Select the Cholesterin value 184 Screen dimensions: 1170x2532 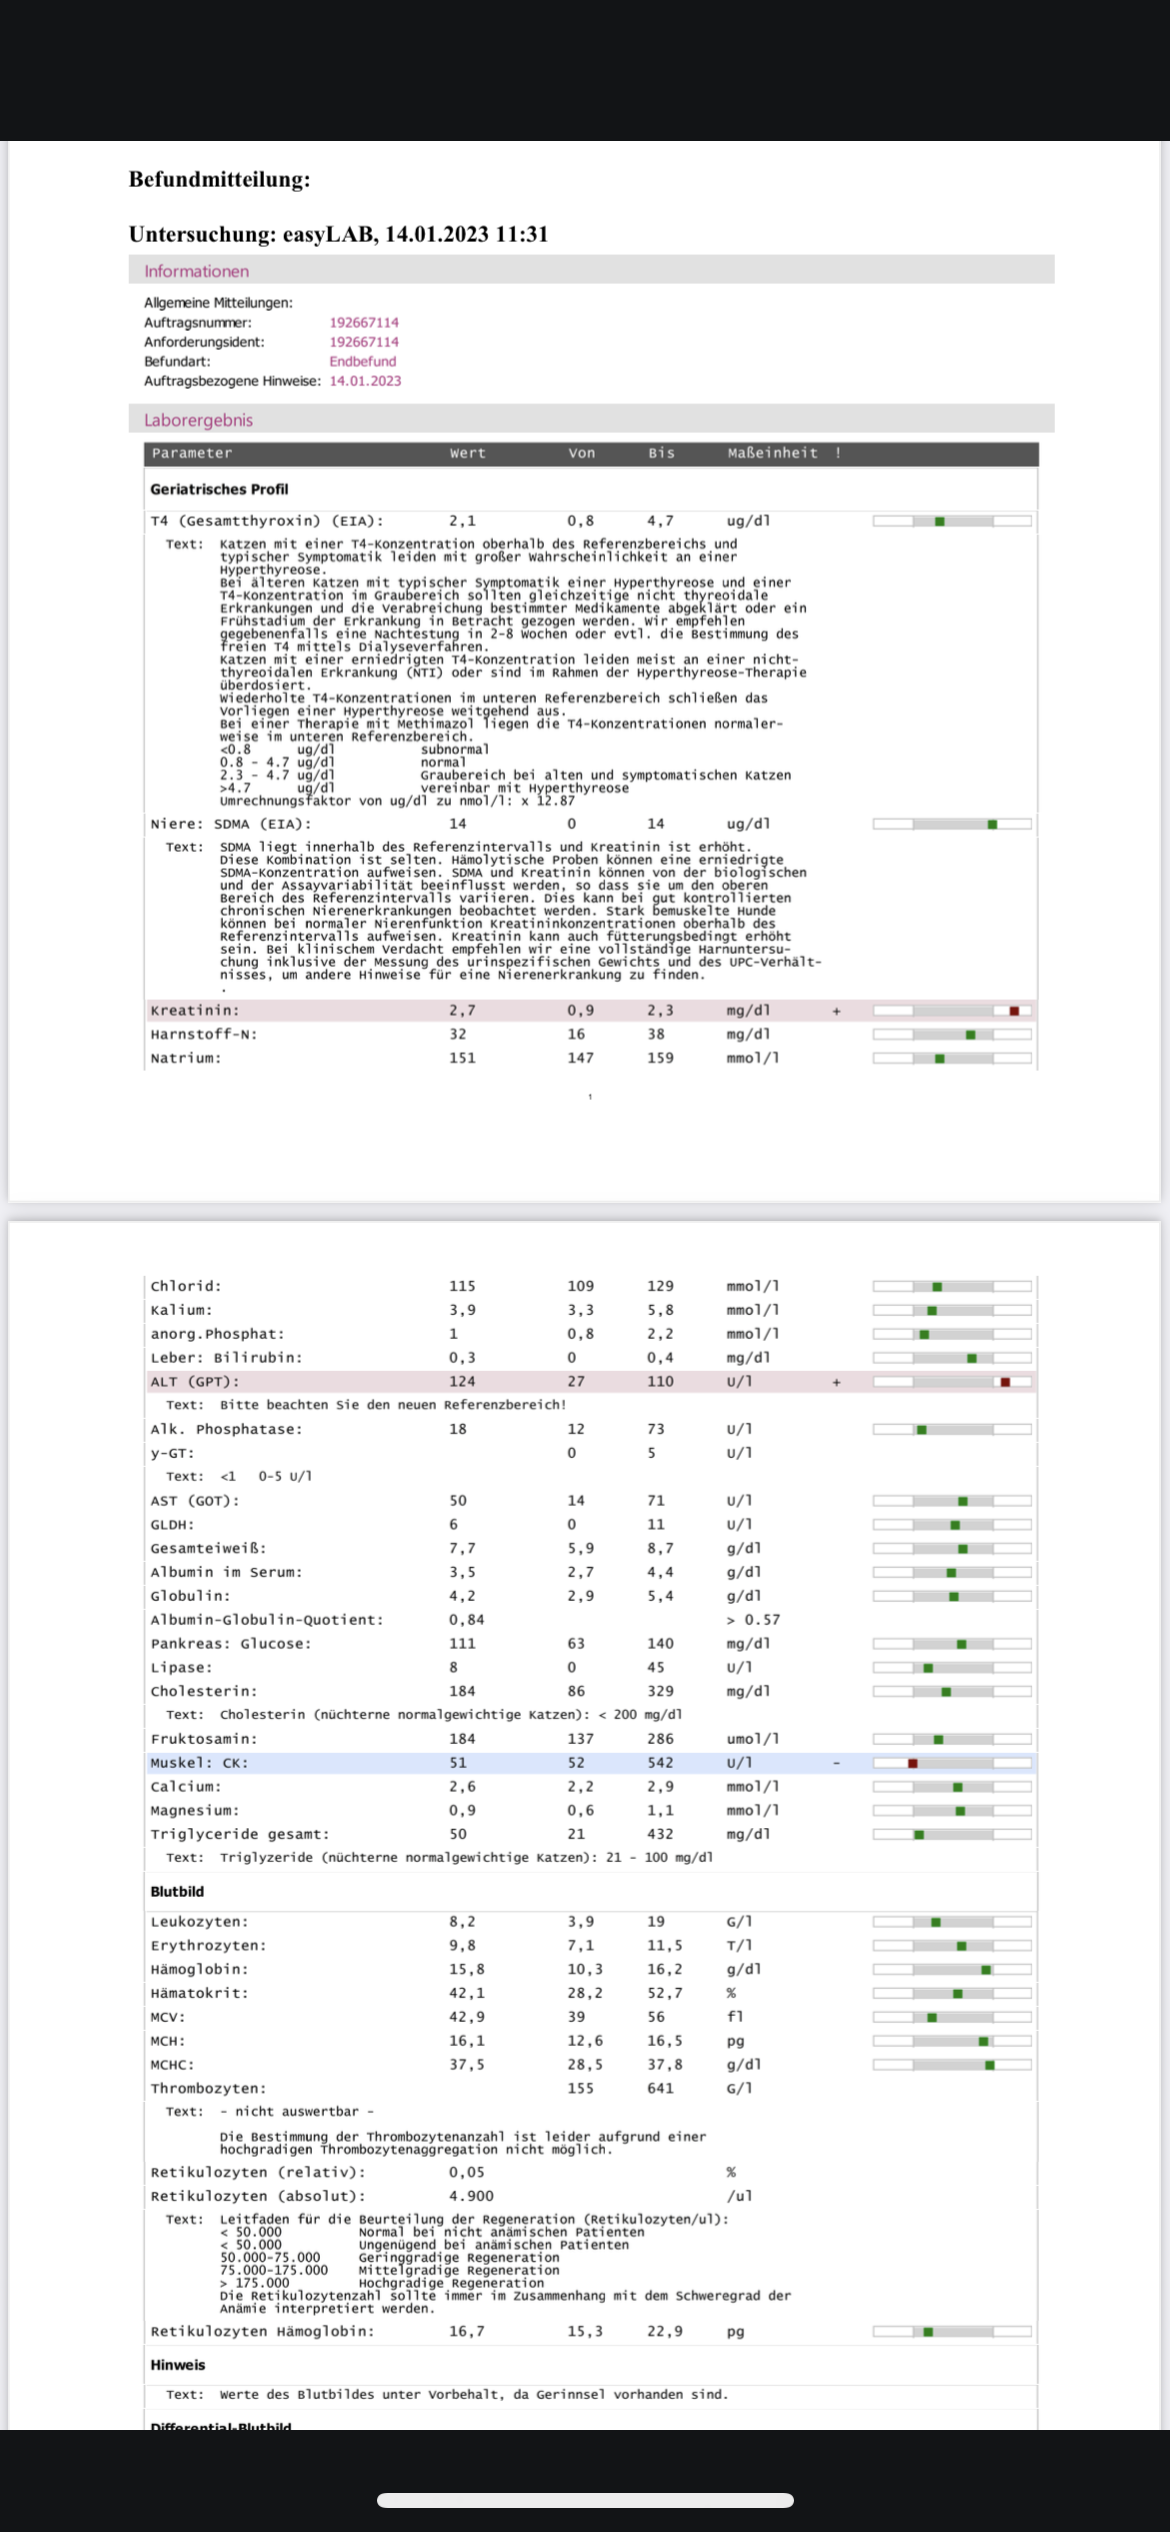462,1691
